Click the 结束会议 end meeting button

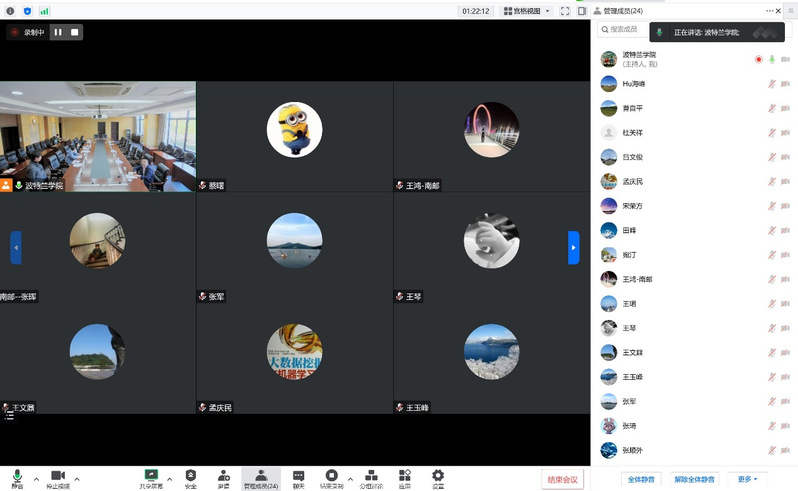562,479
